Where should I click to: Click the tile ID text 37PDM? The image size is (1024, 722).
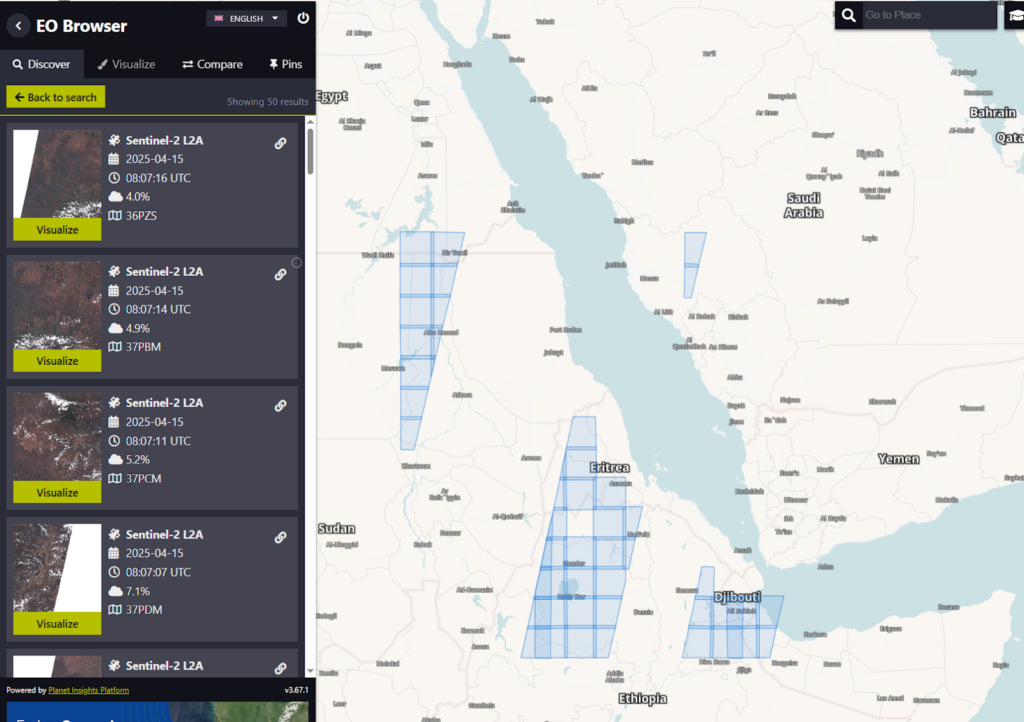(x=144, y=610)
